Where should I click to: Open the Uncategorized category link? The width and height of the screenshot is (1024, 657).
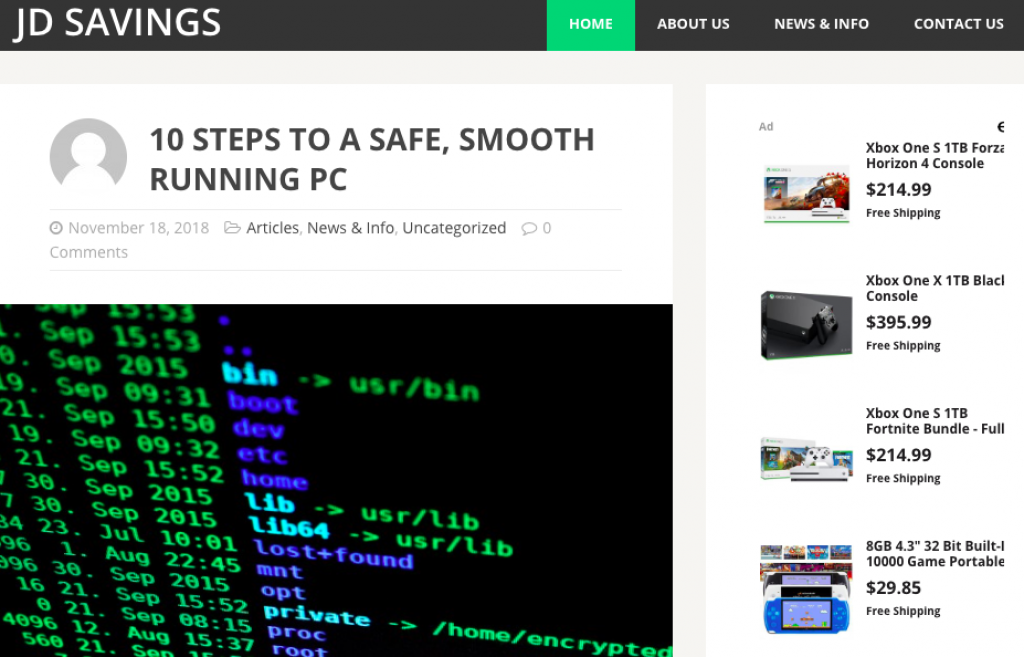pyautogui.click(x=454, y=228)
